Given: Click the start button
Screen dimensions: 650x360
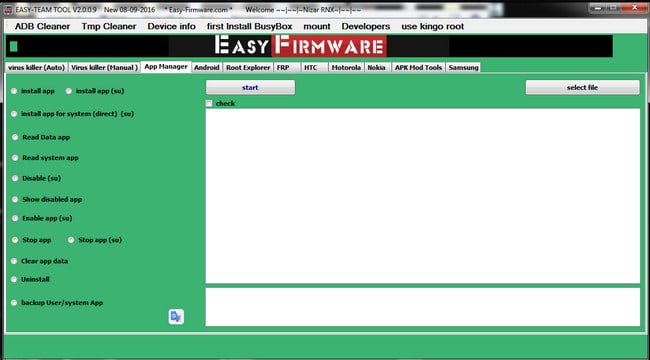Looking at the screenshot, I should coord(250,88).
